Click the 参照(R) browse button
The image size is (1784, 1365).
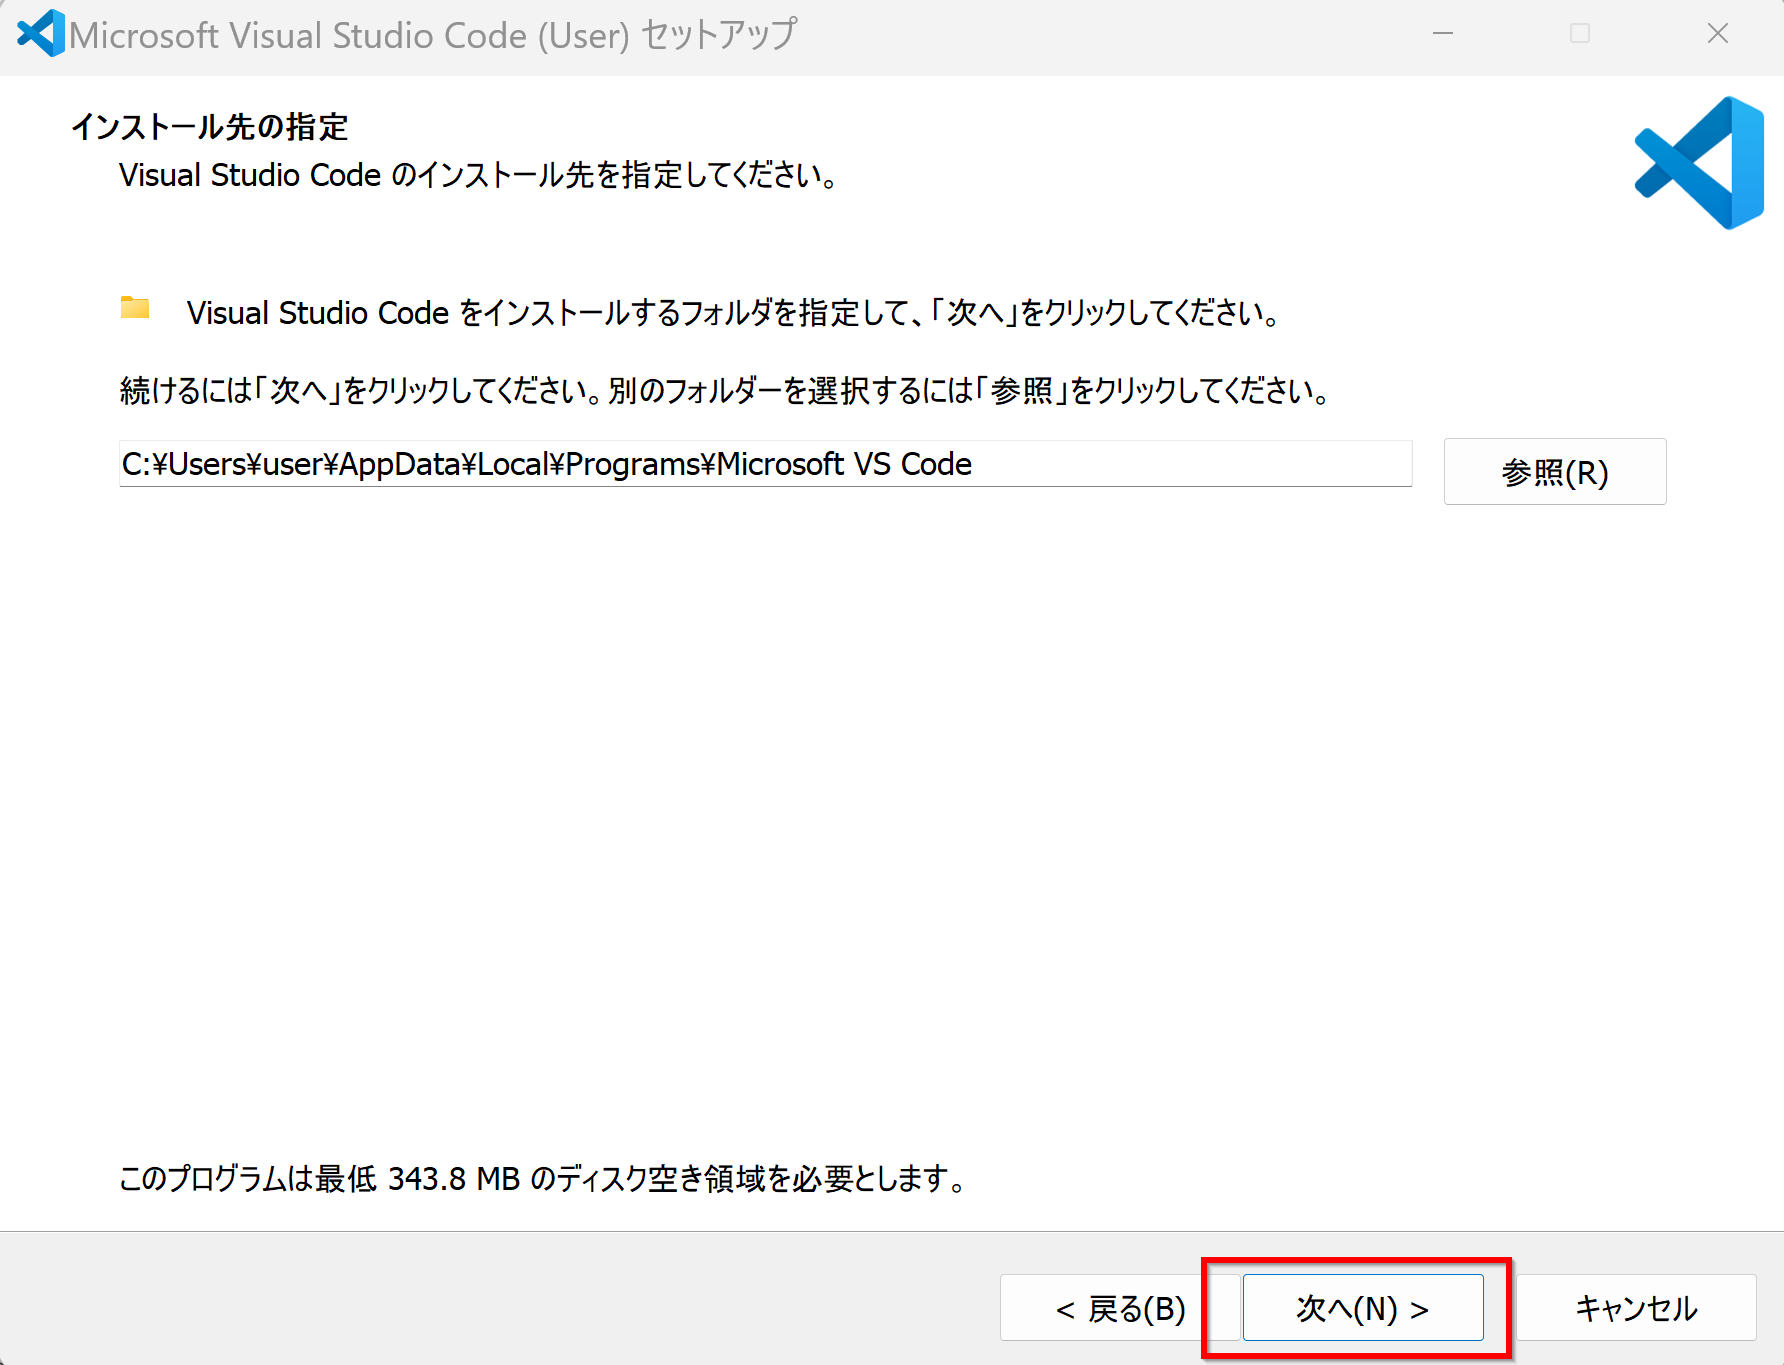pos(1554,472)
